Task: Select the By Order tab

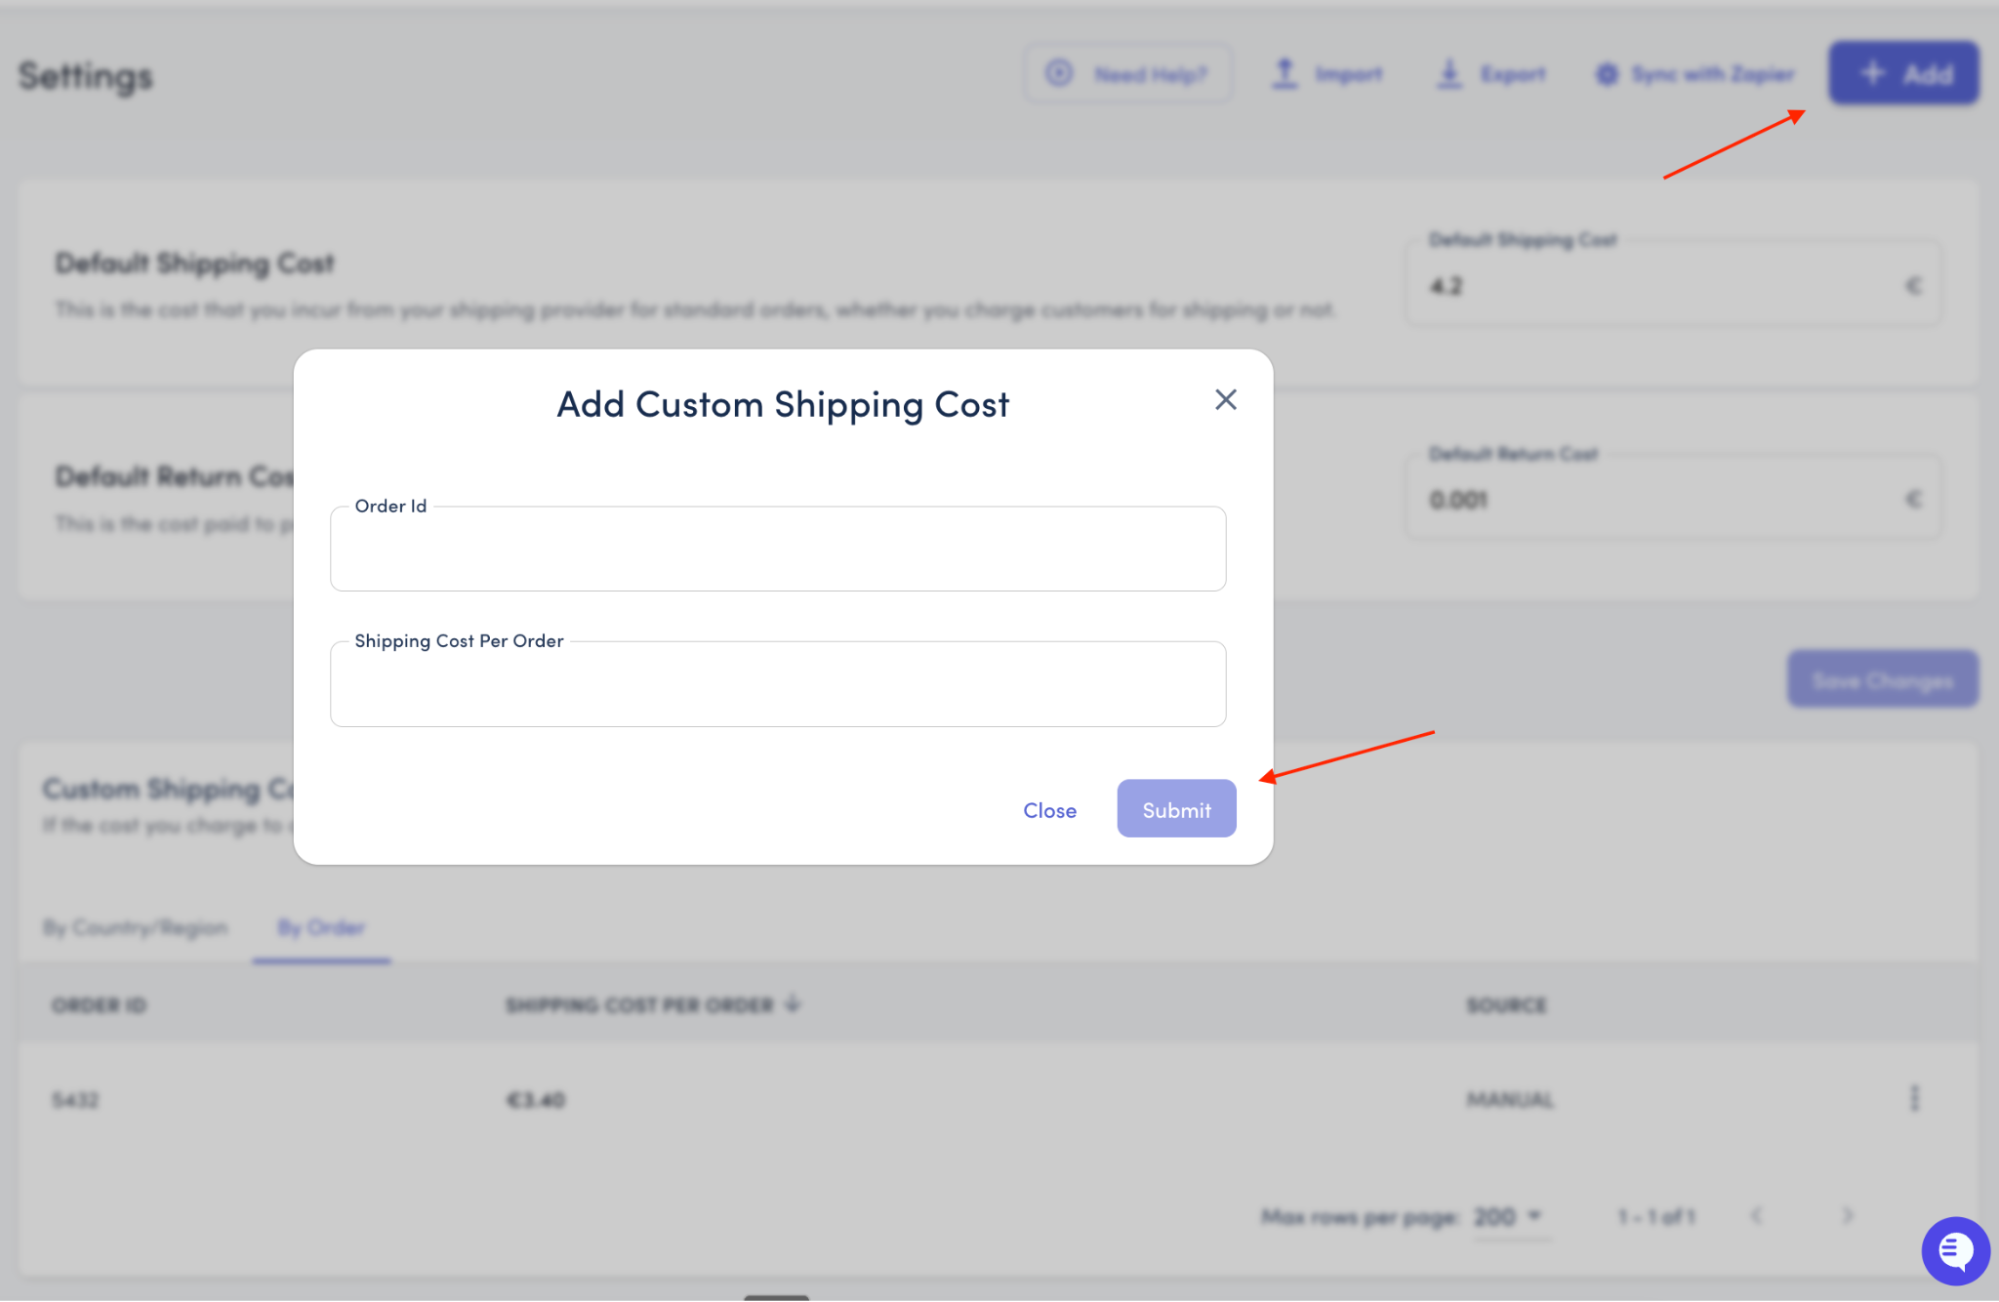Action: [x=321, y=928]
